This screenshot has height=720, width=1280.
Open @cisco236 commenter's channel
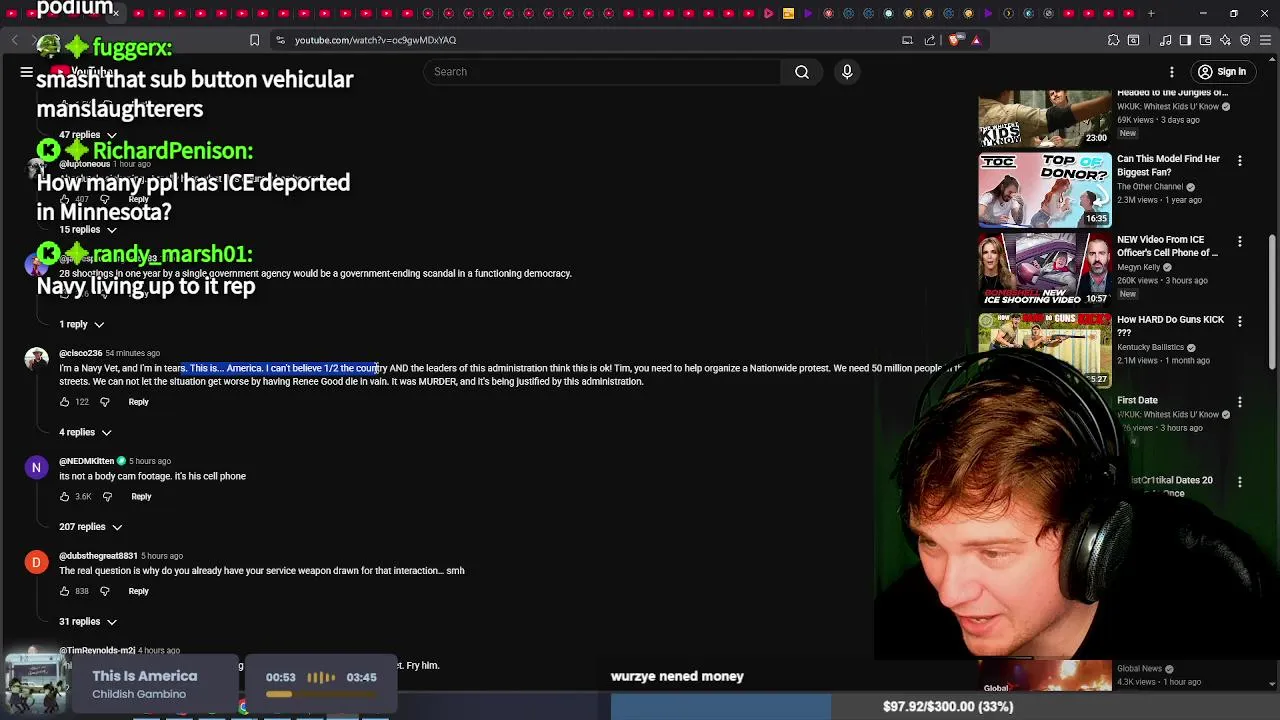click(x=80, y=353)
